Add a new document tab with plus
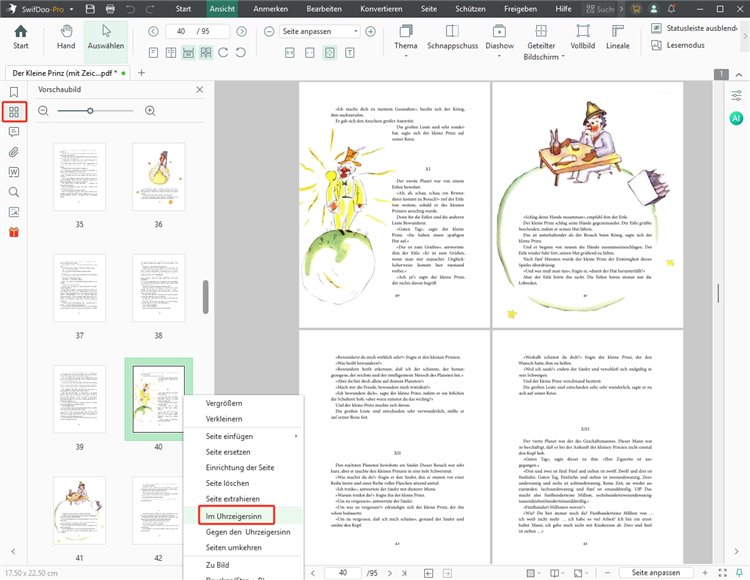Screen dimensions: 750x580 (142, 73)
